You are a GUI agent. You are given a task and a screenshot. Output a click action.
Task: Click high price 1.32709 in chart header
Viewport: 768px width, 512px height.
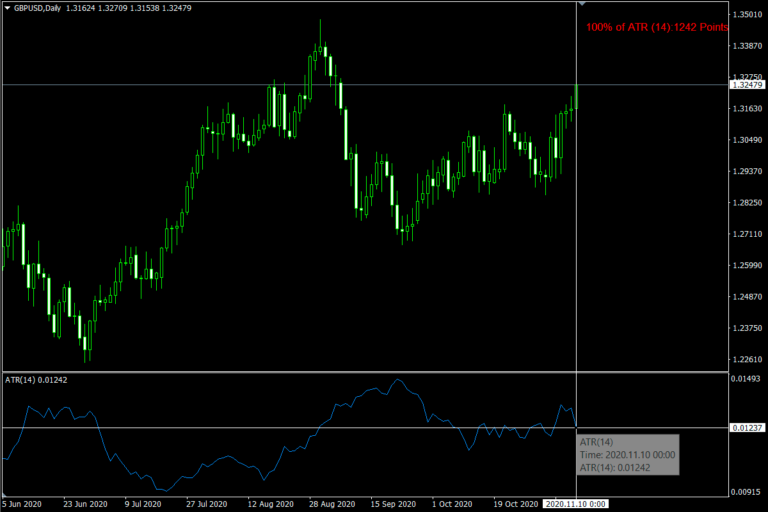click(x=112, y=8)
